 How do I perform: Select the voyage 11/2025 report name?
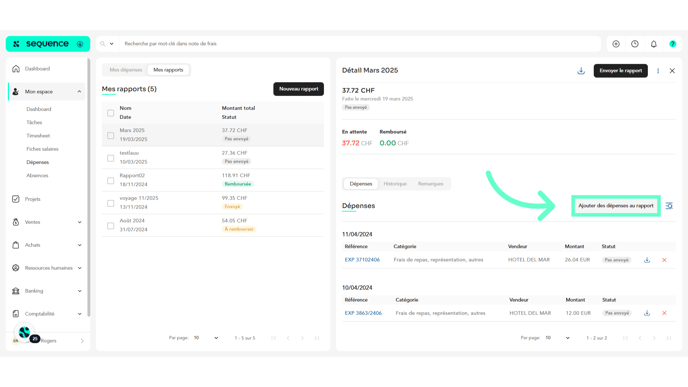click(139, 198)
